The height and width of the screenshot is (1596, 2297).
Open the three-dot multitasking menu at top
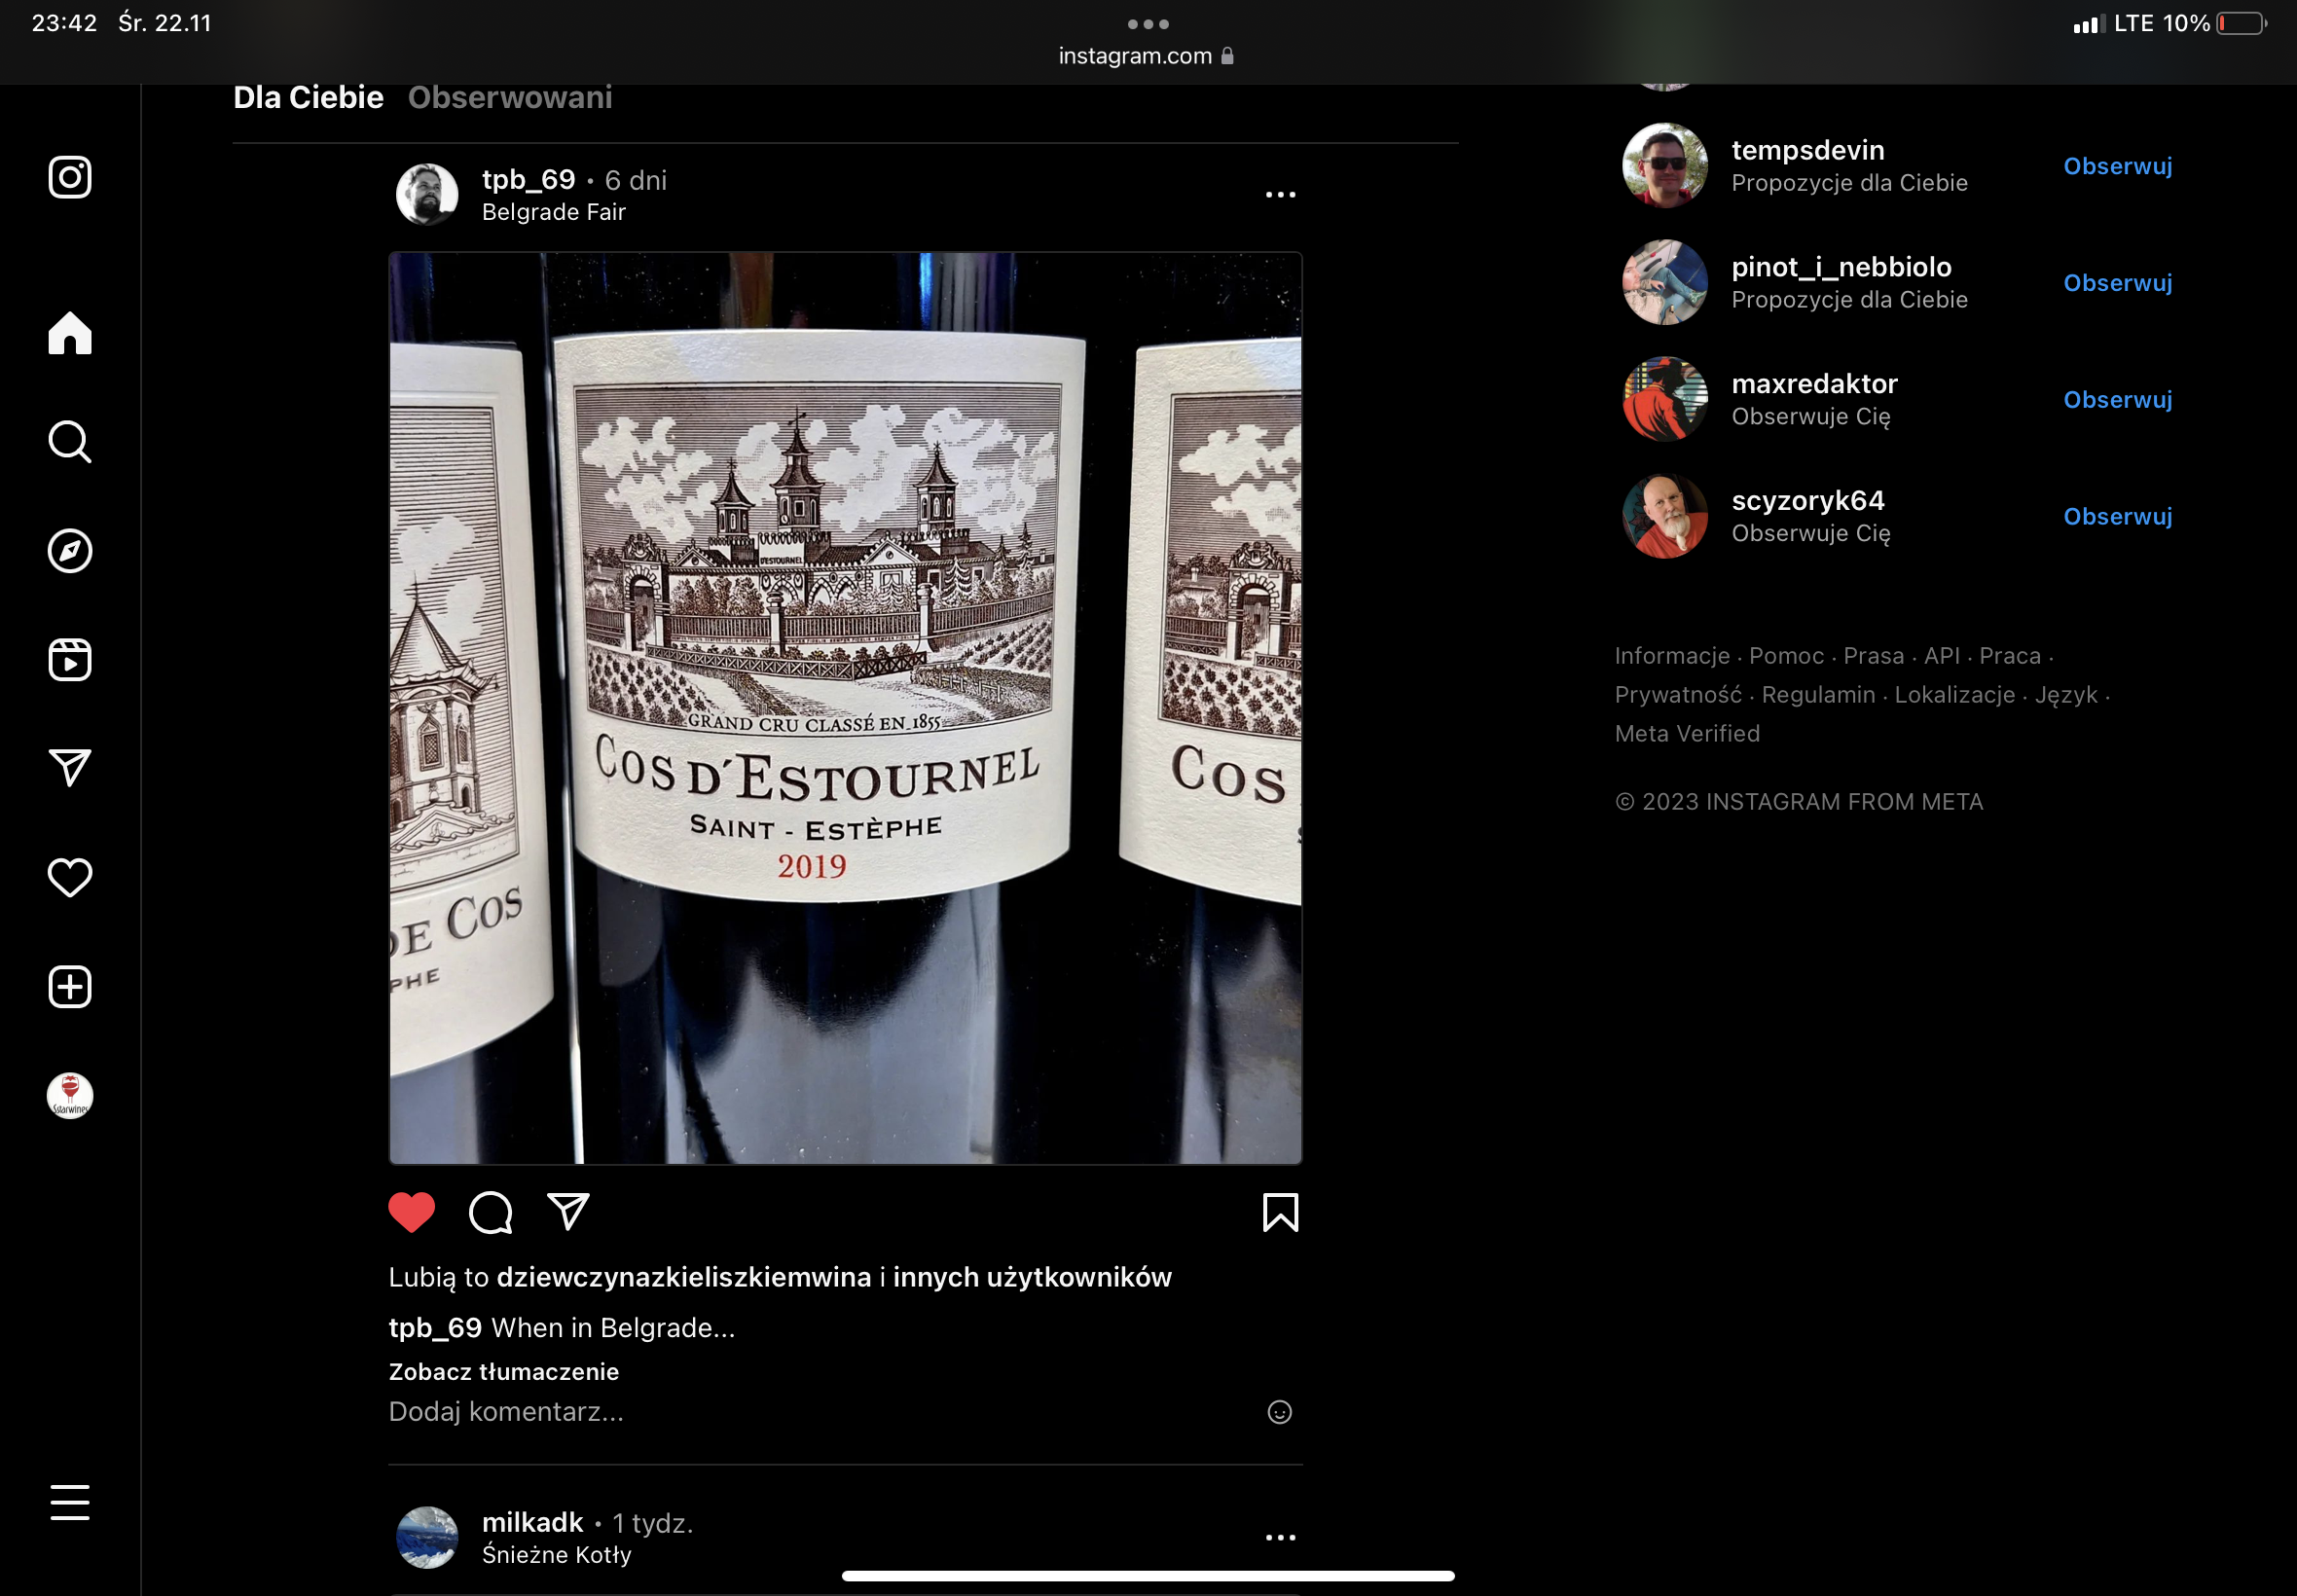[x=1148, y=24]
